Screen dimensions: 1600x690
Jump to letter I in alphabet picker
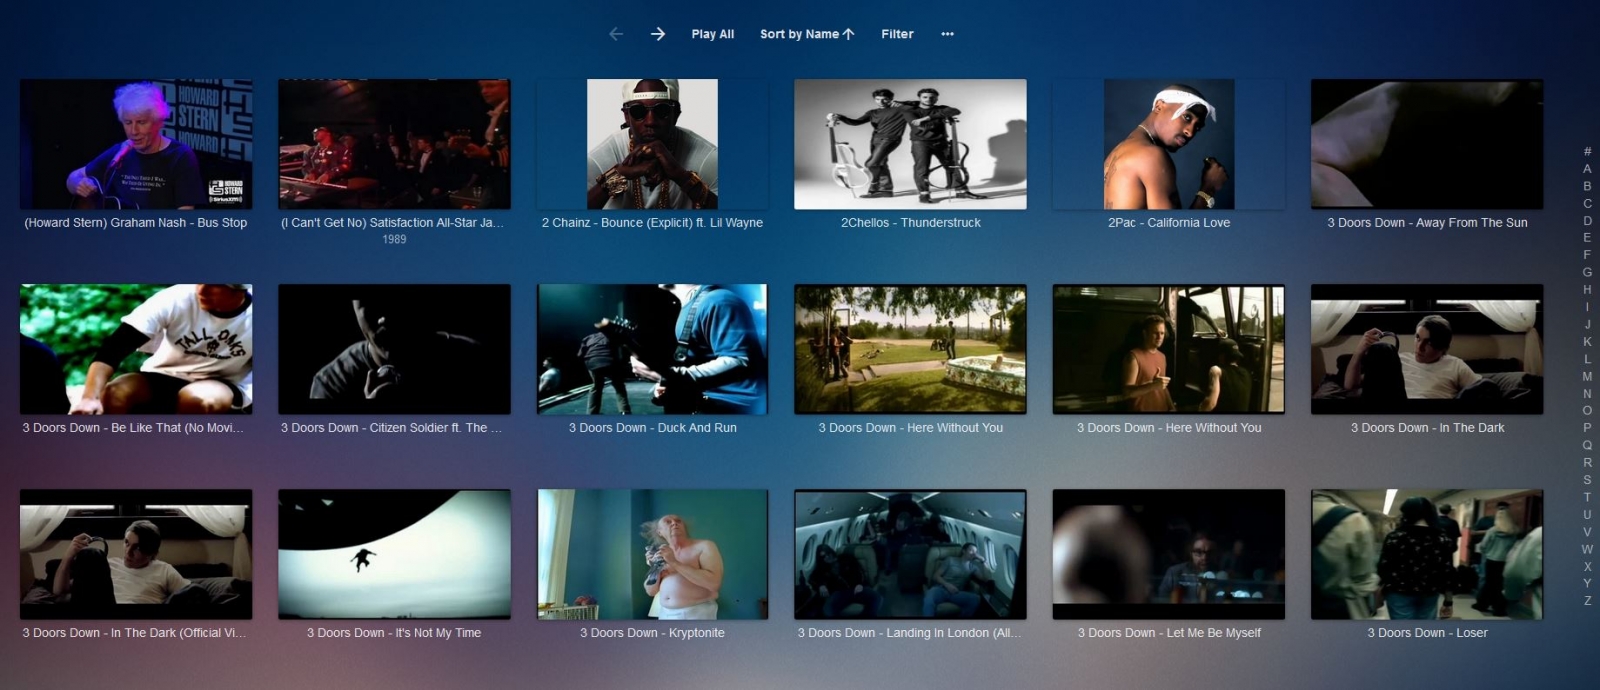coord(1587,307)
